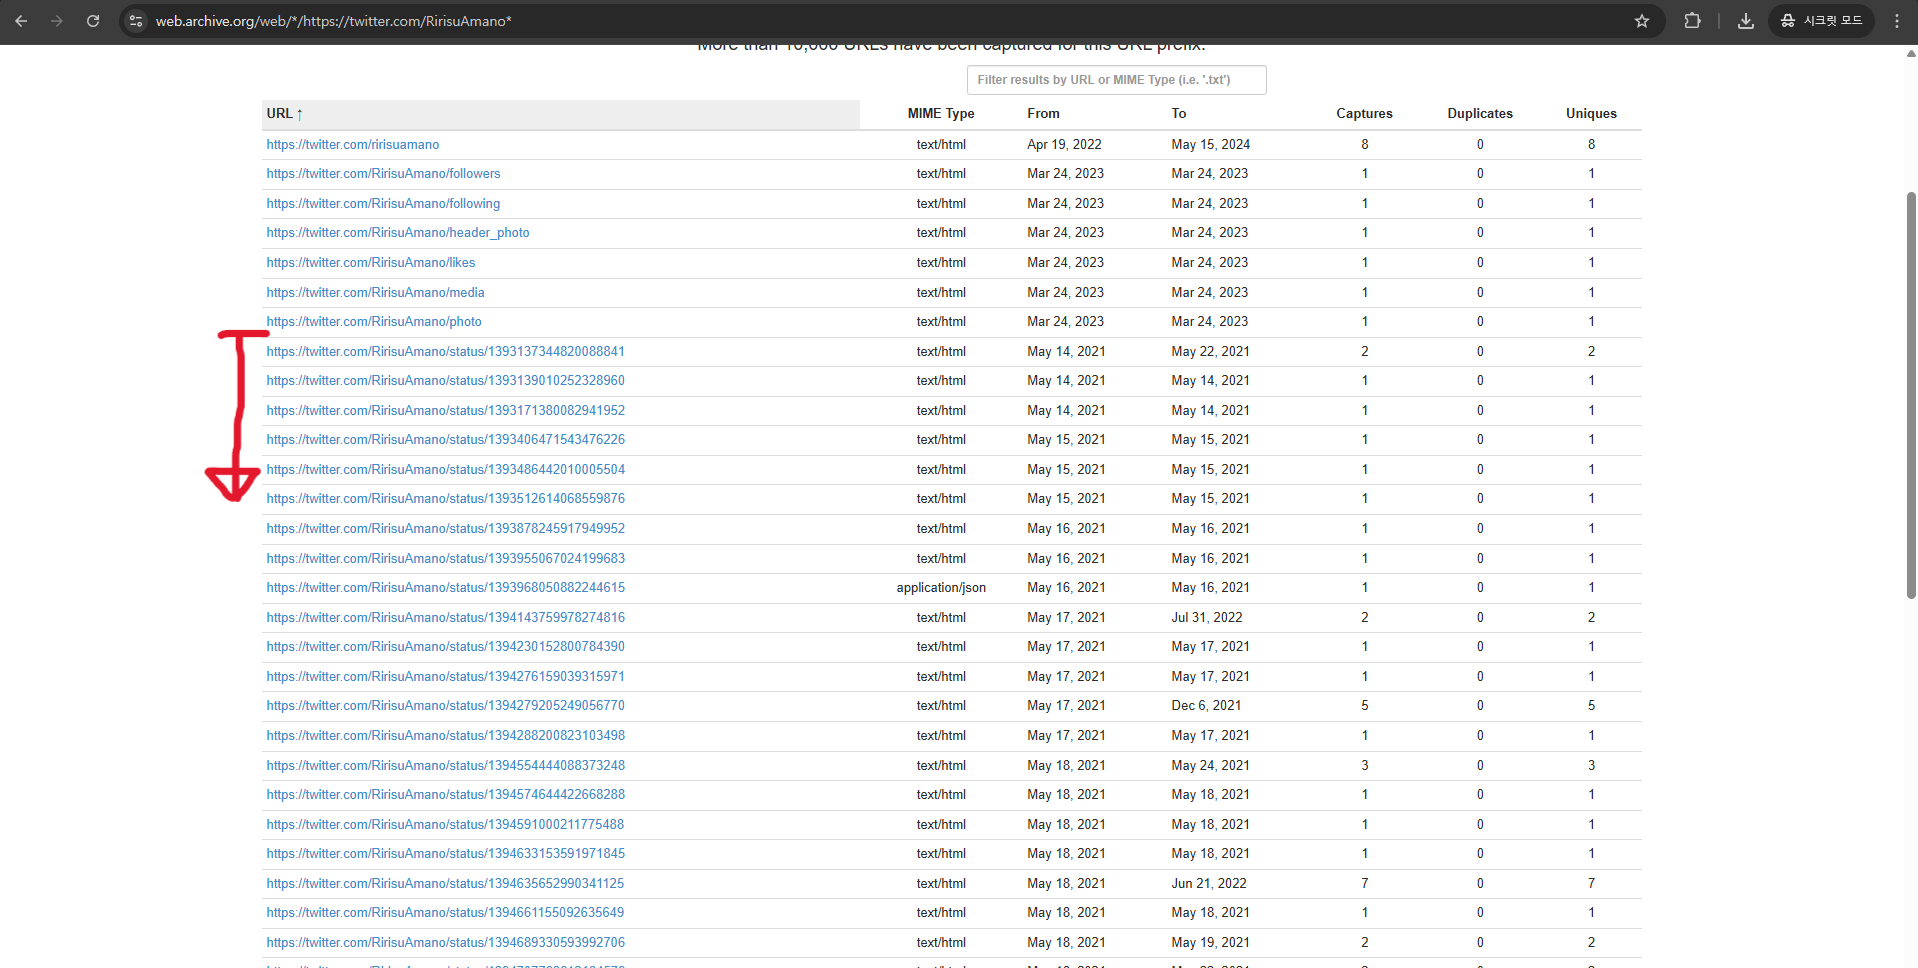Open the RirisuAmano/followers link
1918x968 pixels.
point(383,174)
